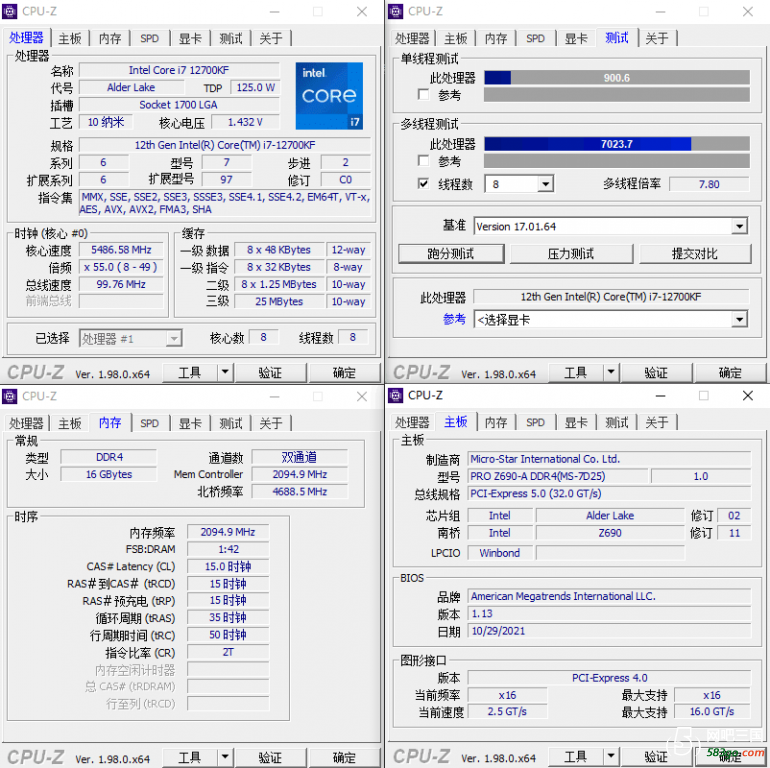Click the 压力测试 stress test button
Viewport: 770px width, 768px height.
click(571, 254)
